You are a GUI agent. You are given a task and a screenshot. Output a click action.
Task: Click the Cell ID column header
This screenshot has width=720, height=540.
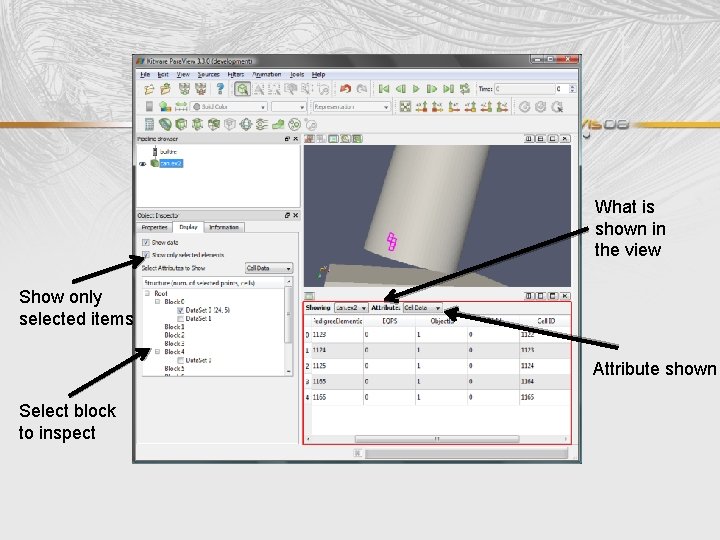pos(546,321)
